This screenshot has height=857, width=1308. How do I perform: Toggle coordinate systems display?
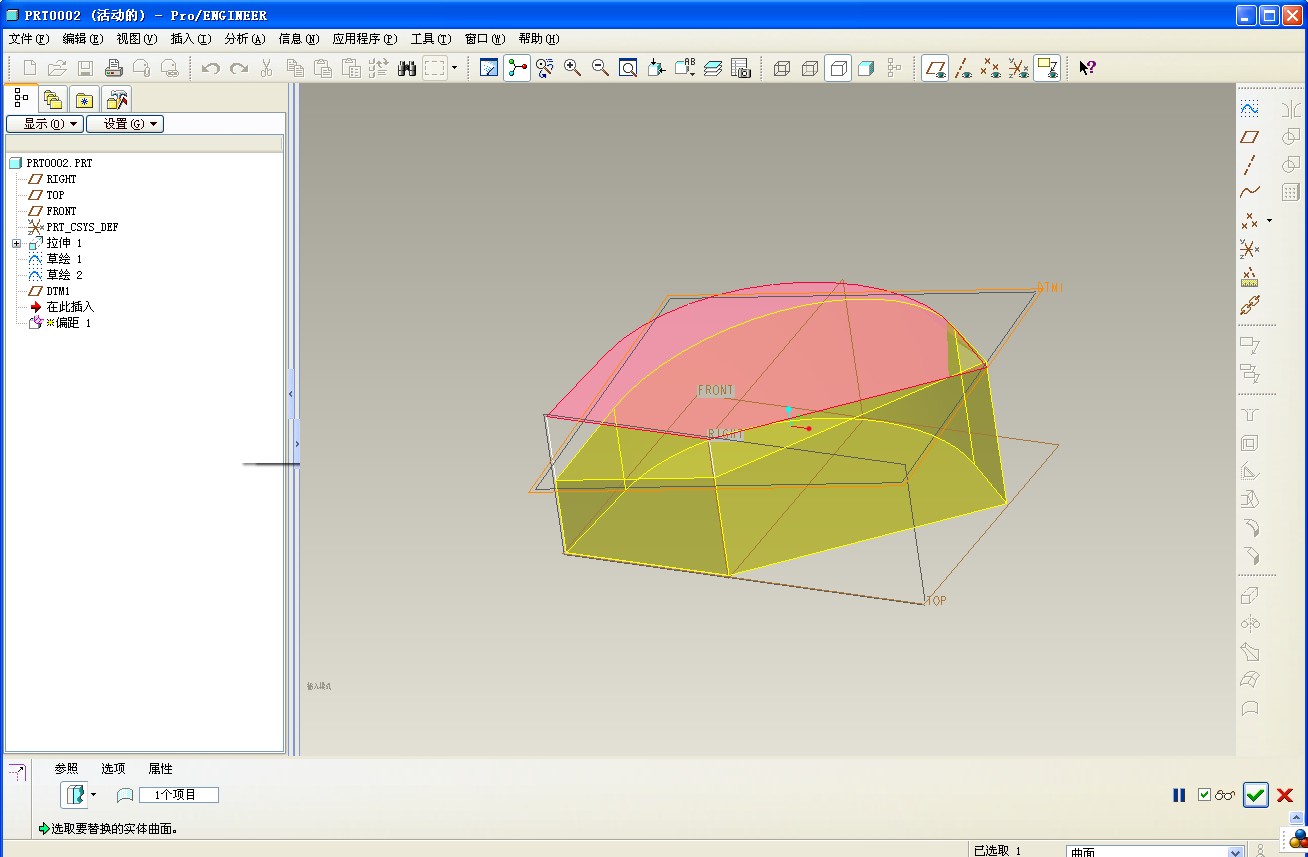(x=1018, y=68)
